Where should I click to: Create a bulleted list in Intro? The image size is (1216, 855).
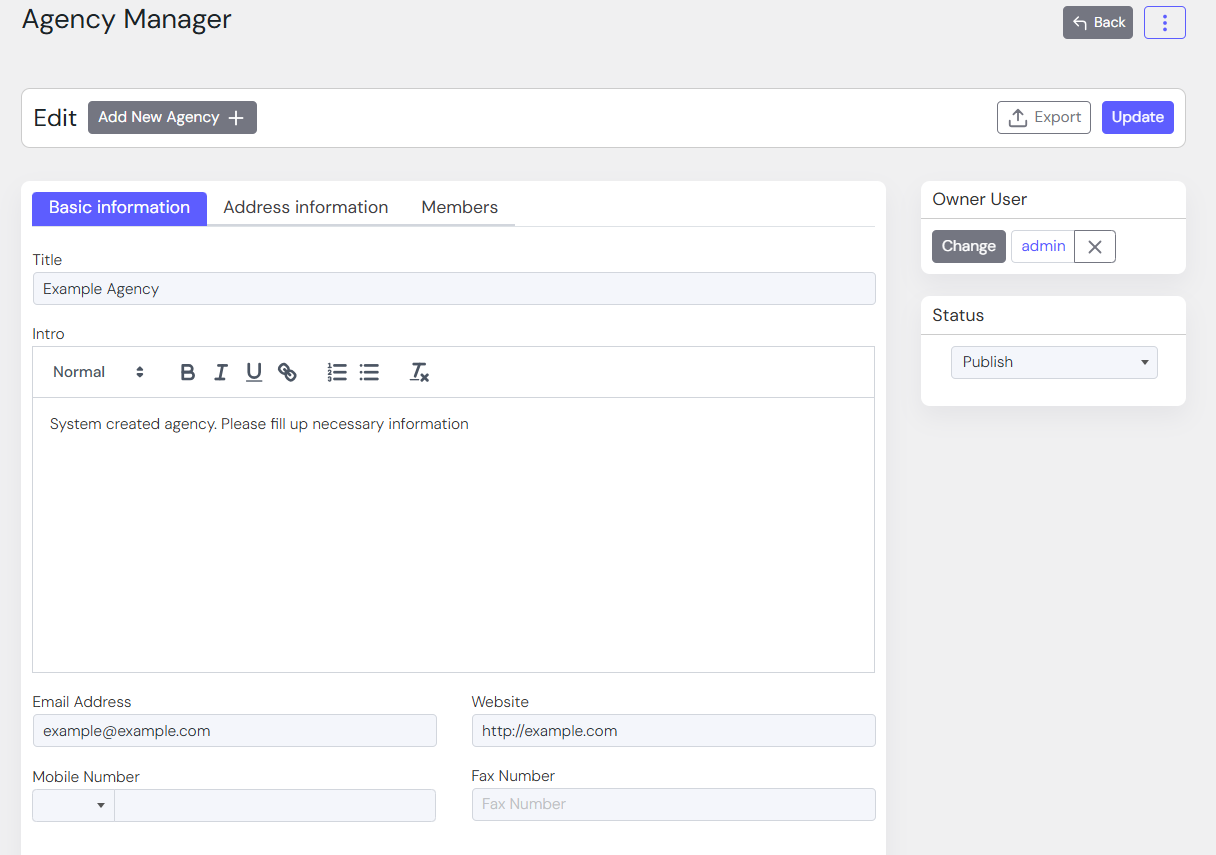(x=369, y=372)
